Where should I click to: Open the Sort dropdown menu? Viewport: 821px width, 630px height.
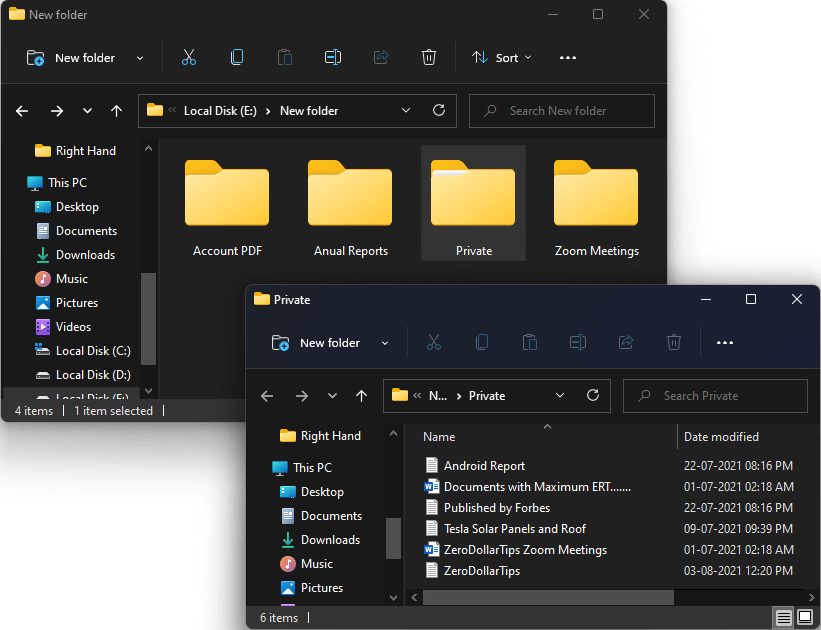pos(502,58)
